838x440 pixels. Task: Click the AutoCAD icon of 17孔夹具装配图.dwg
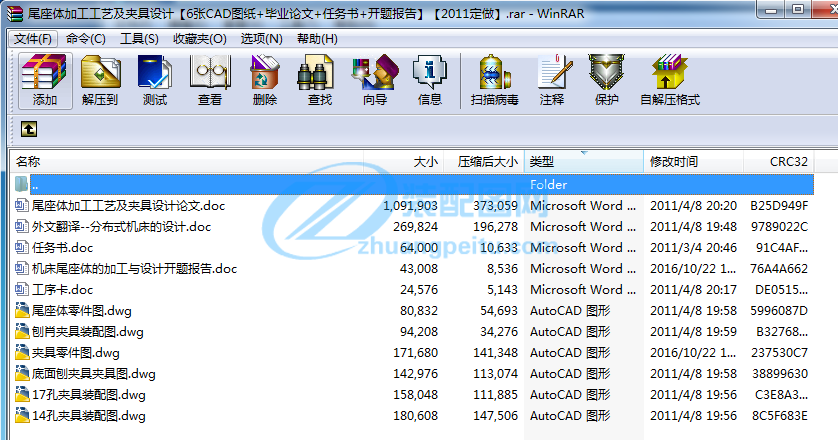click(22, 394)
